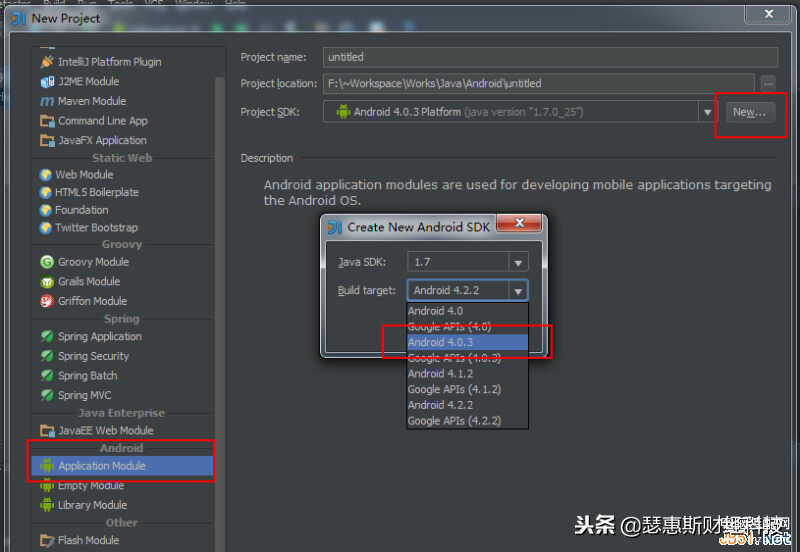The image size is (800, 552).
Task: Select the Grails Module icon
Action: (x=47, y=282)
